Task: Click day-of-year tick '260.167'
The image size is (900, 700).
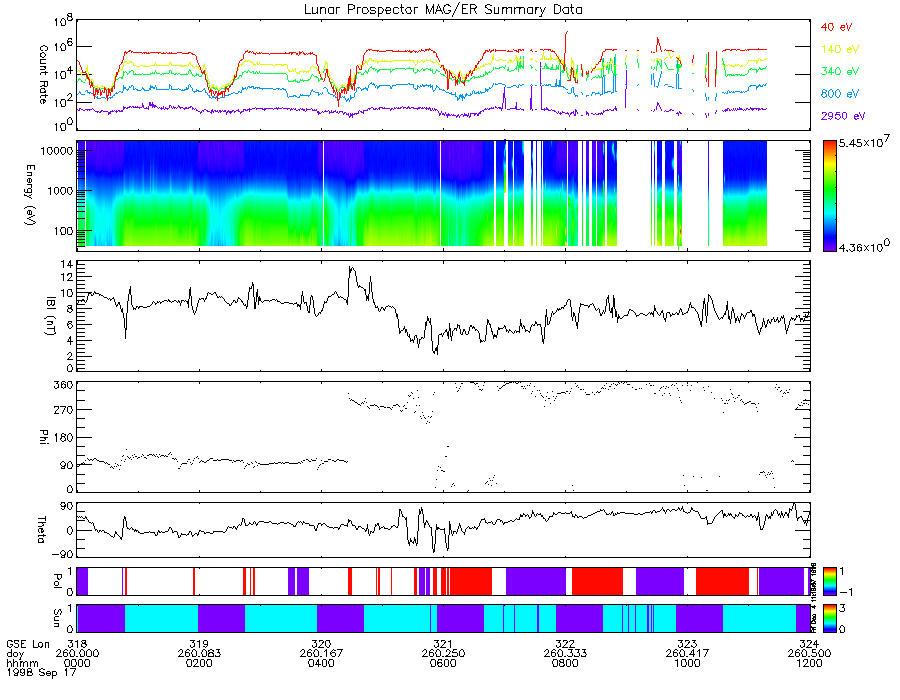Action: tap(321, 654)
